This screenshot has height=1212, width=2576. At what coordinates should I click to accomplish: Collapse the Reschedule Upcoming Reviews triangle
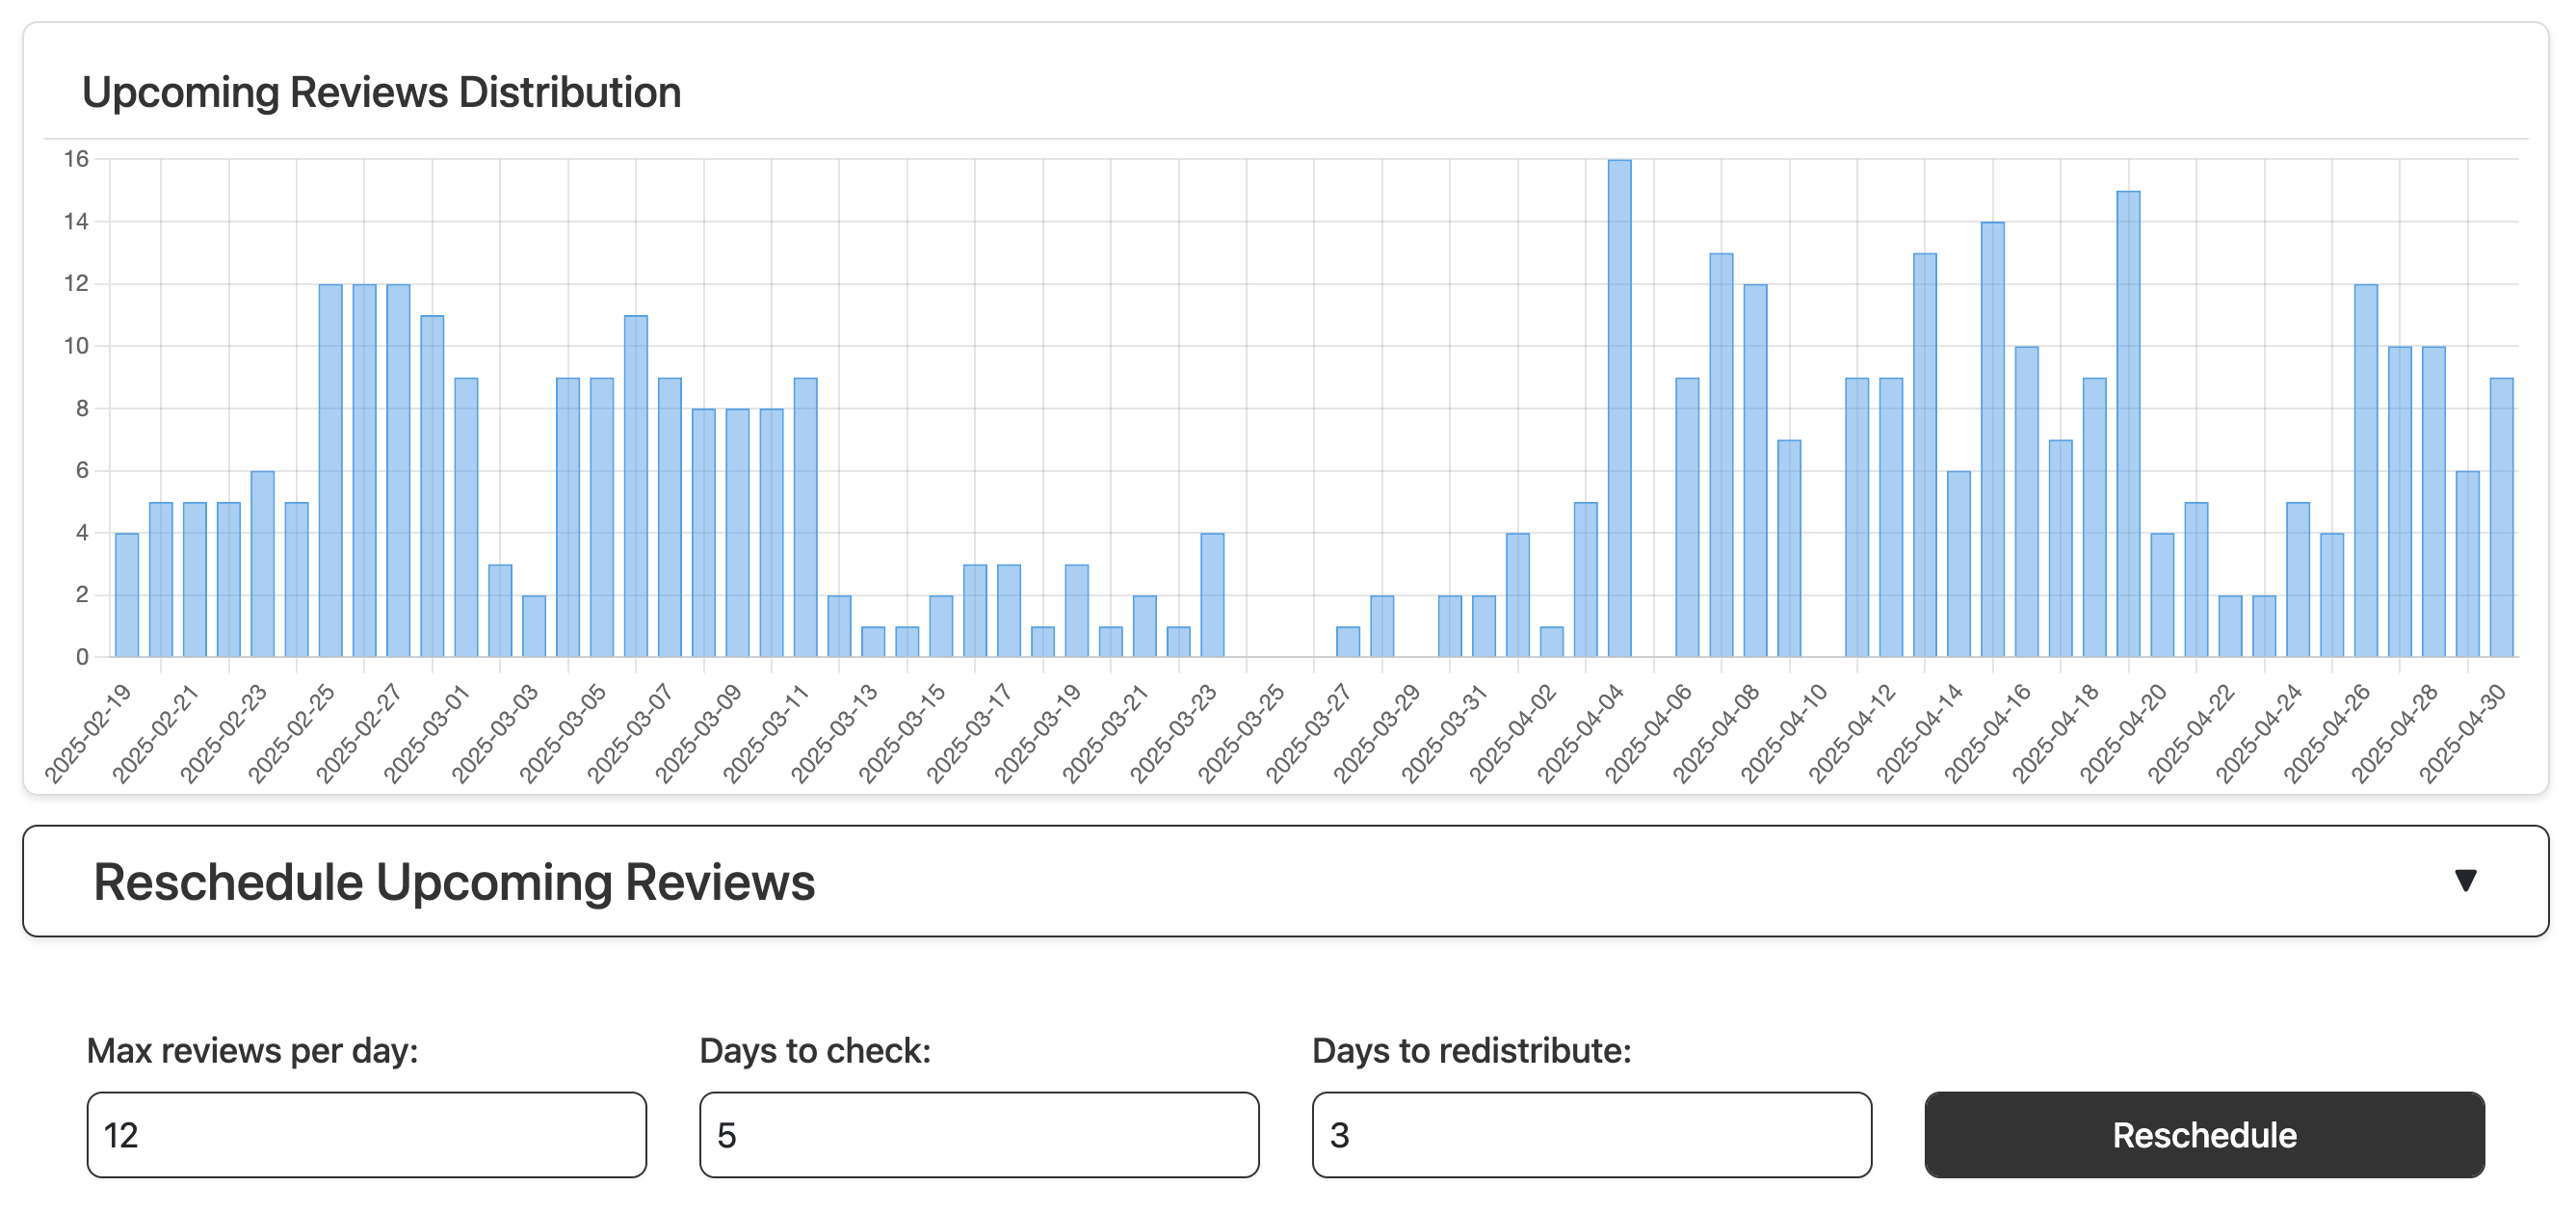click(x=2465, y=881)
